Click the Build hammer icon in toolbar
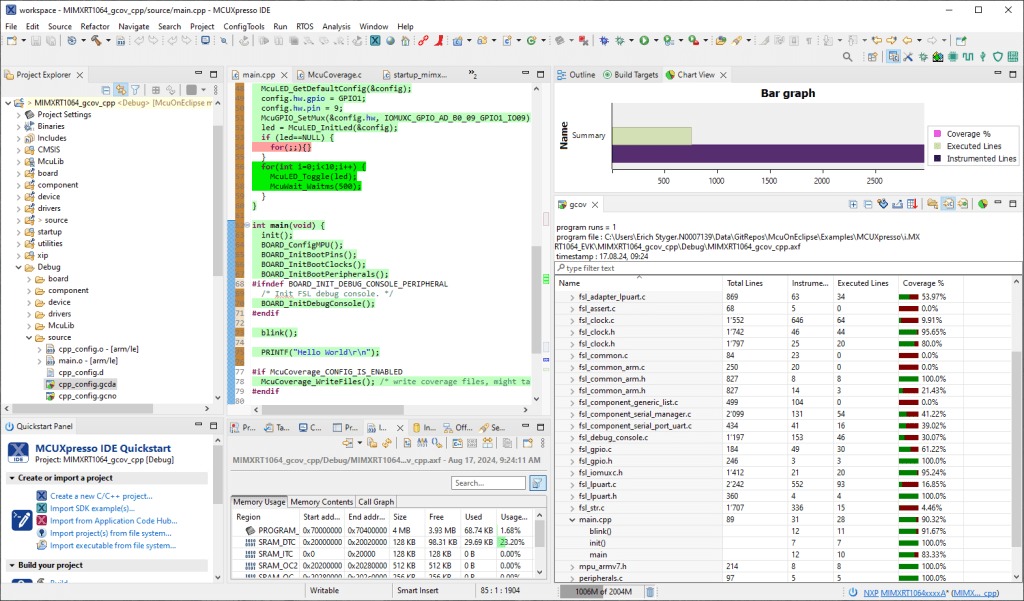The image size is (1024, 601). click(98, 41)
